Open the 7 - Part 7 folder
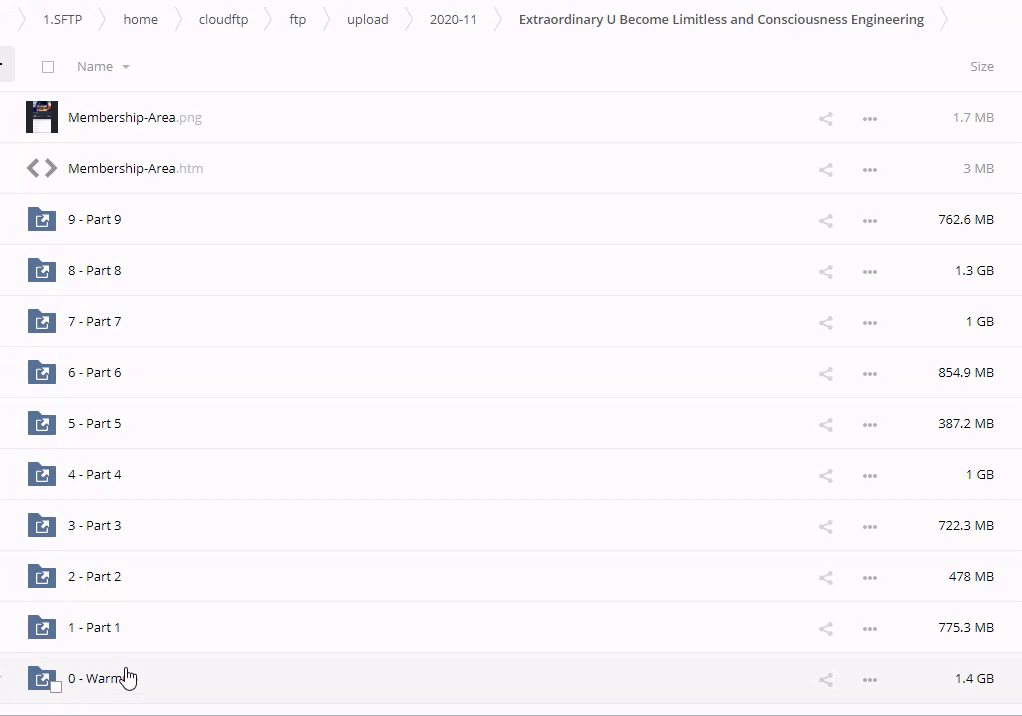This screenshot has width=1022, height=716. pos(95,322)
